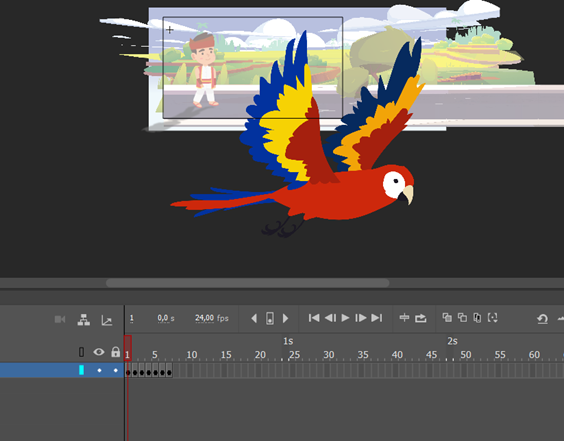Jump to next keyframe arrow
This screenshot has height=441, width=564.
pos(286,318)
